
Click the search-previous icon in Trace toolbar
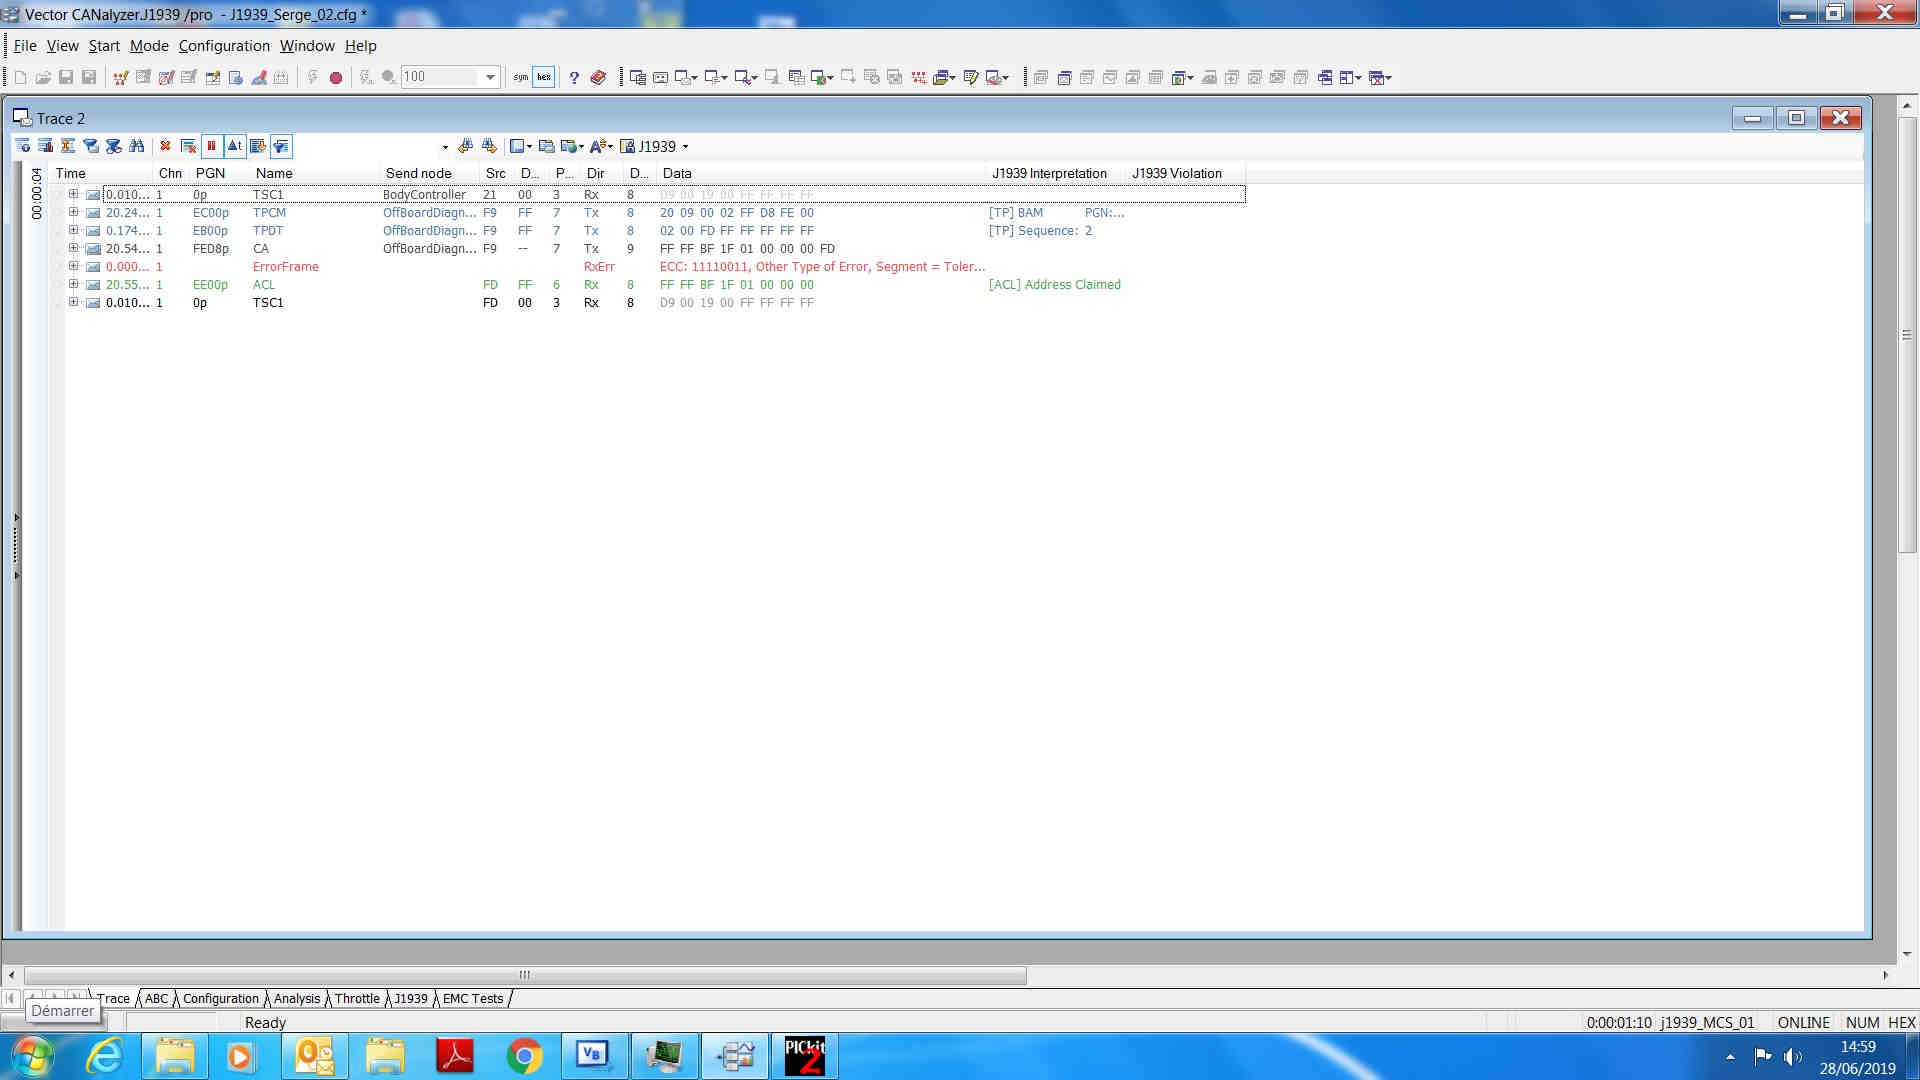(x=465, y=146)
